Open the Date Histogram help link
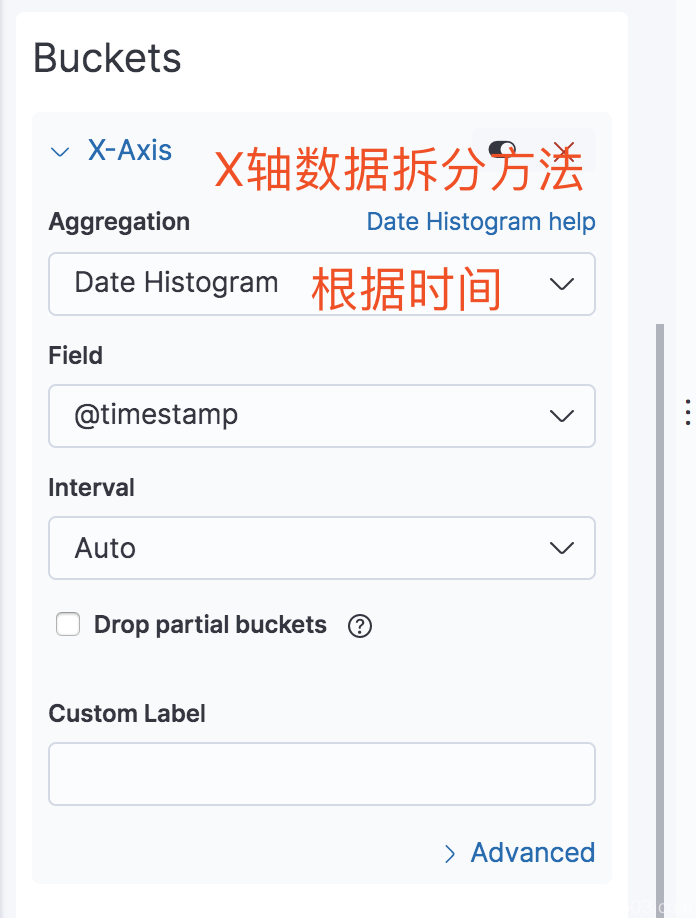Viewport: 696px width, 918px height. tap(481, 222)
